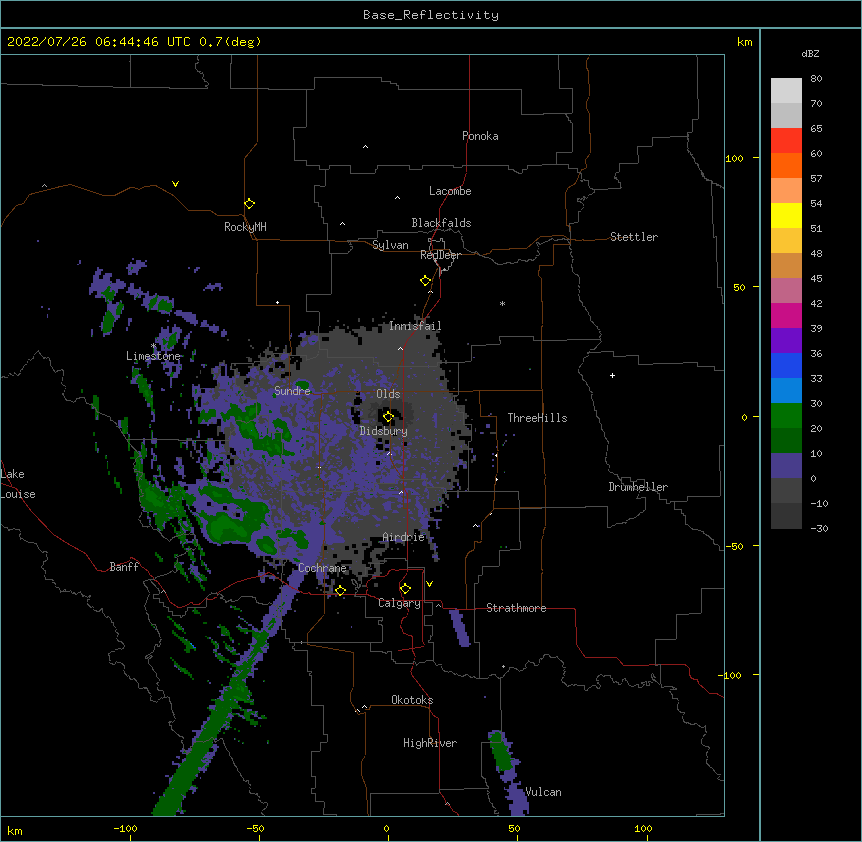Click the Vulcan city label

543,792
